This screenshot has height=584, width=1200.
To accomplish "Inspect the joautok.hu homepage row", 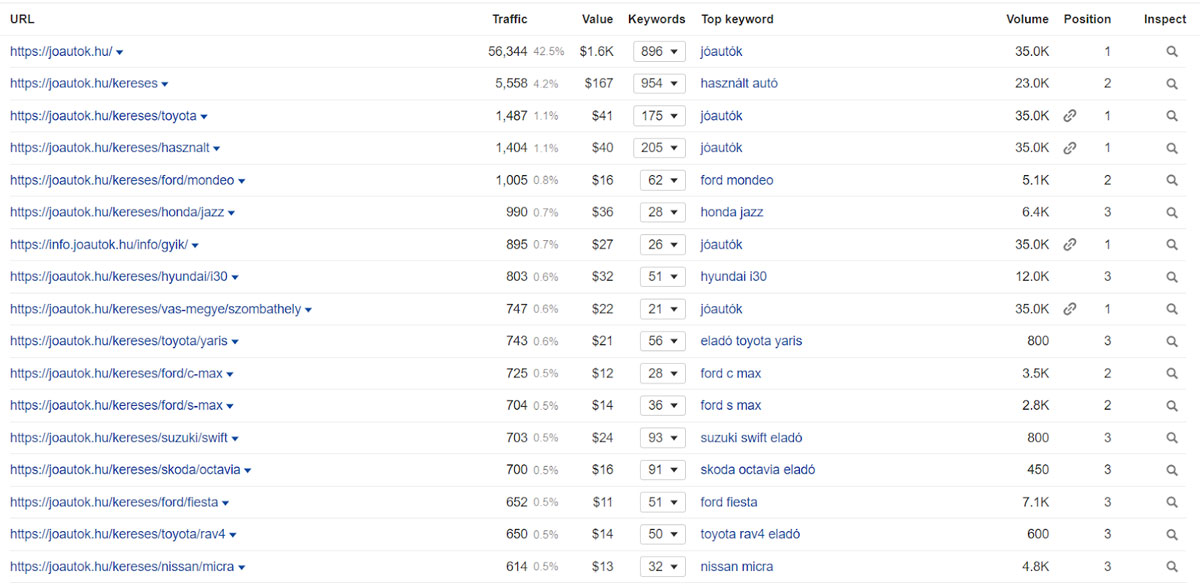I will [1172, 52].
